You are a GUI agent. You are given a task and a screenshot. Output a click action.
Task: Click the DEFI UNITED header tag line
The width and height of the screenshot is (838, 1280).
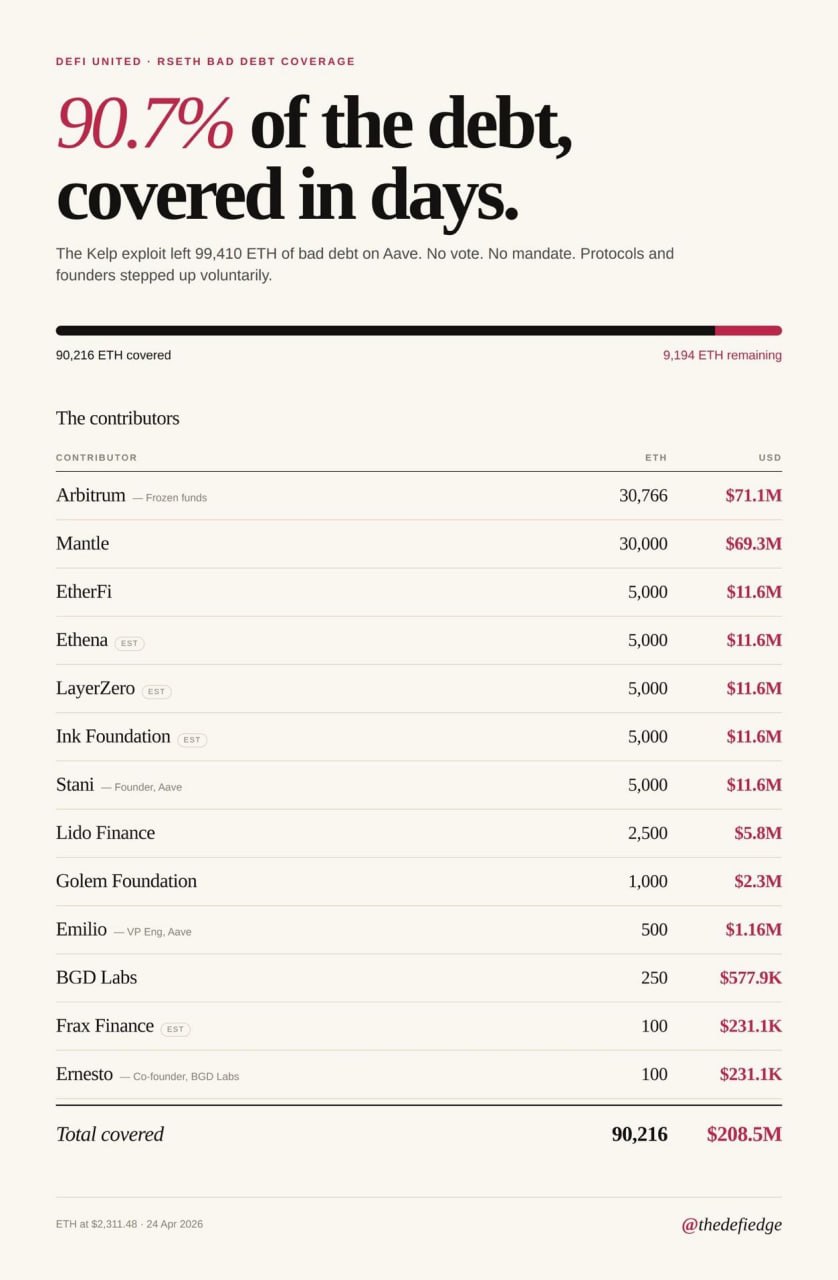205,62
